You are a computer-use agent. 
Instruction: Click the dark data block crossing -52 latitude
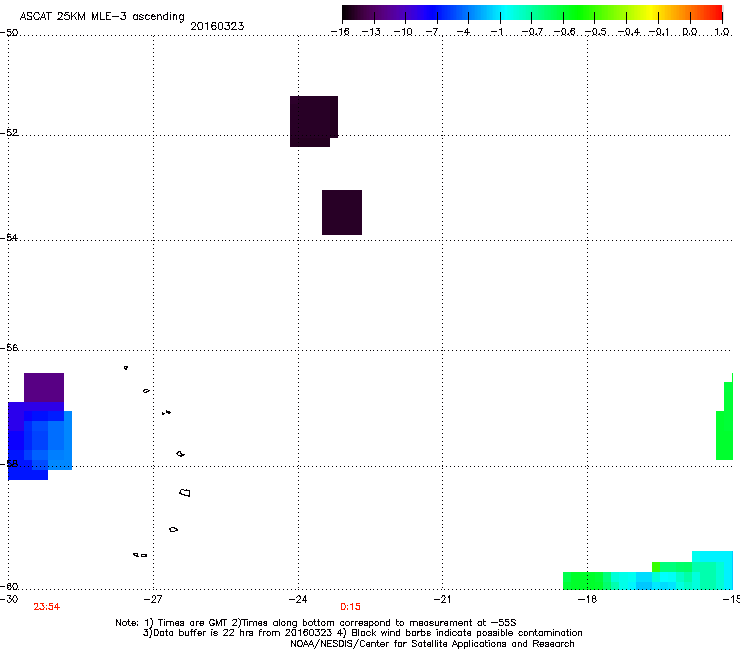click(313, 121)
